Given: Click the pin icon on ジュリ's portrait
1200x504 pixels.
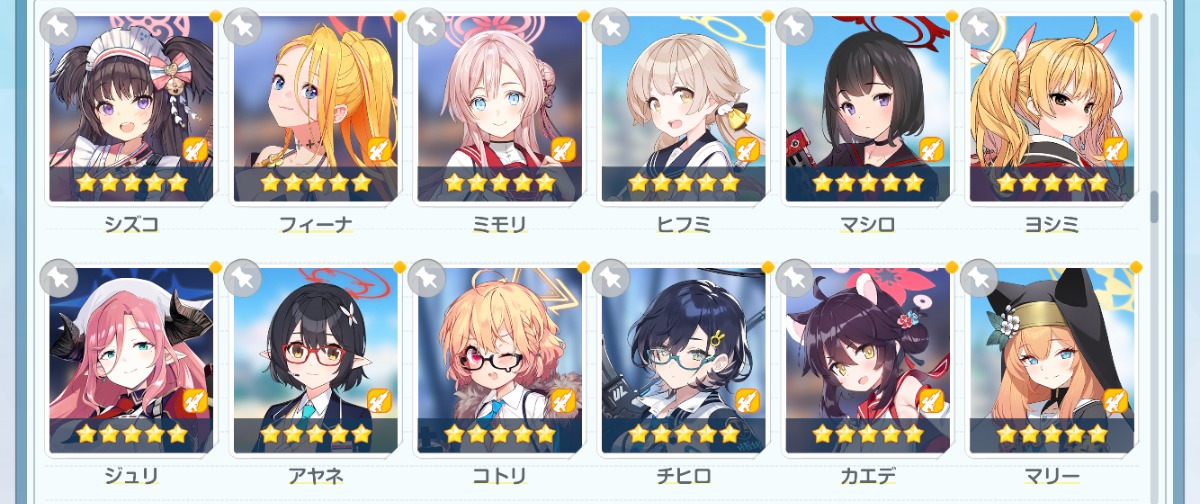Looking at the screenshot, I should click(x=58, y=278).
